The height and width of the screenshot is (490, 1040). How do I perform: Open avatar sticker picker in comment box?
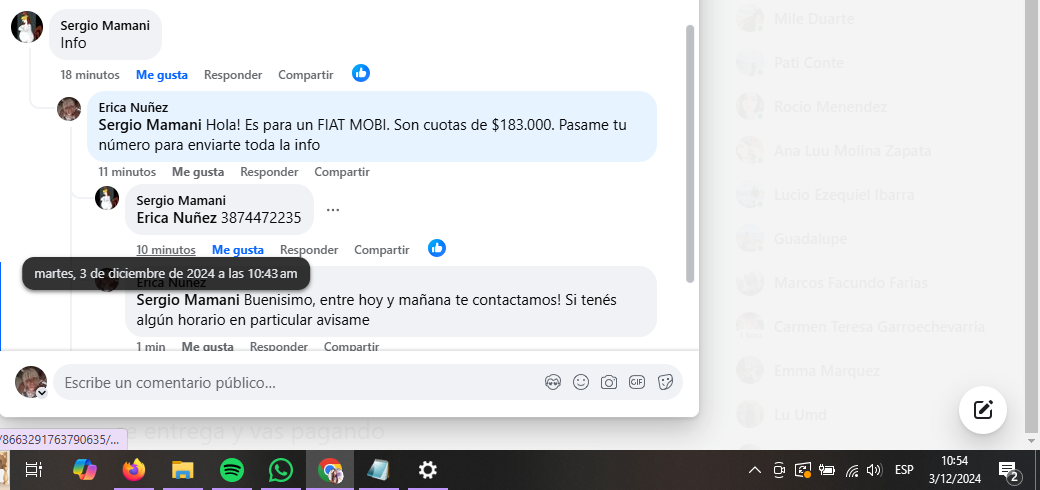pos(553,382)
